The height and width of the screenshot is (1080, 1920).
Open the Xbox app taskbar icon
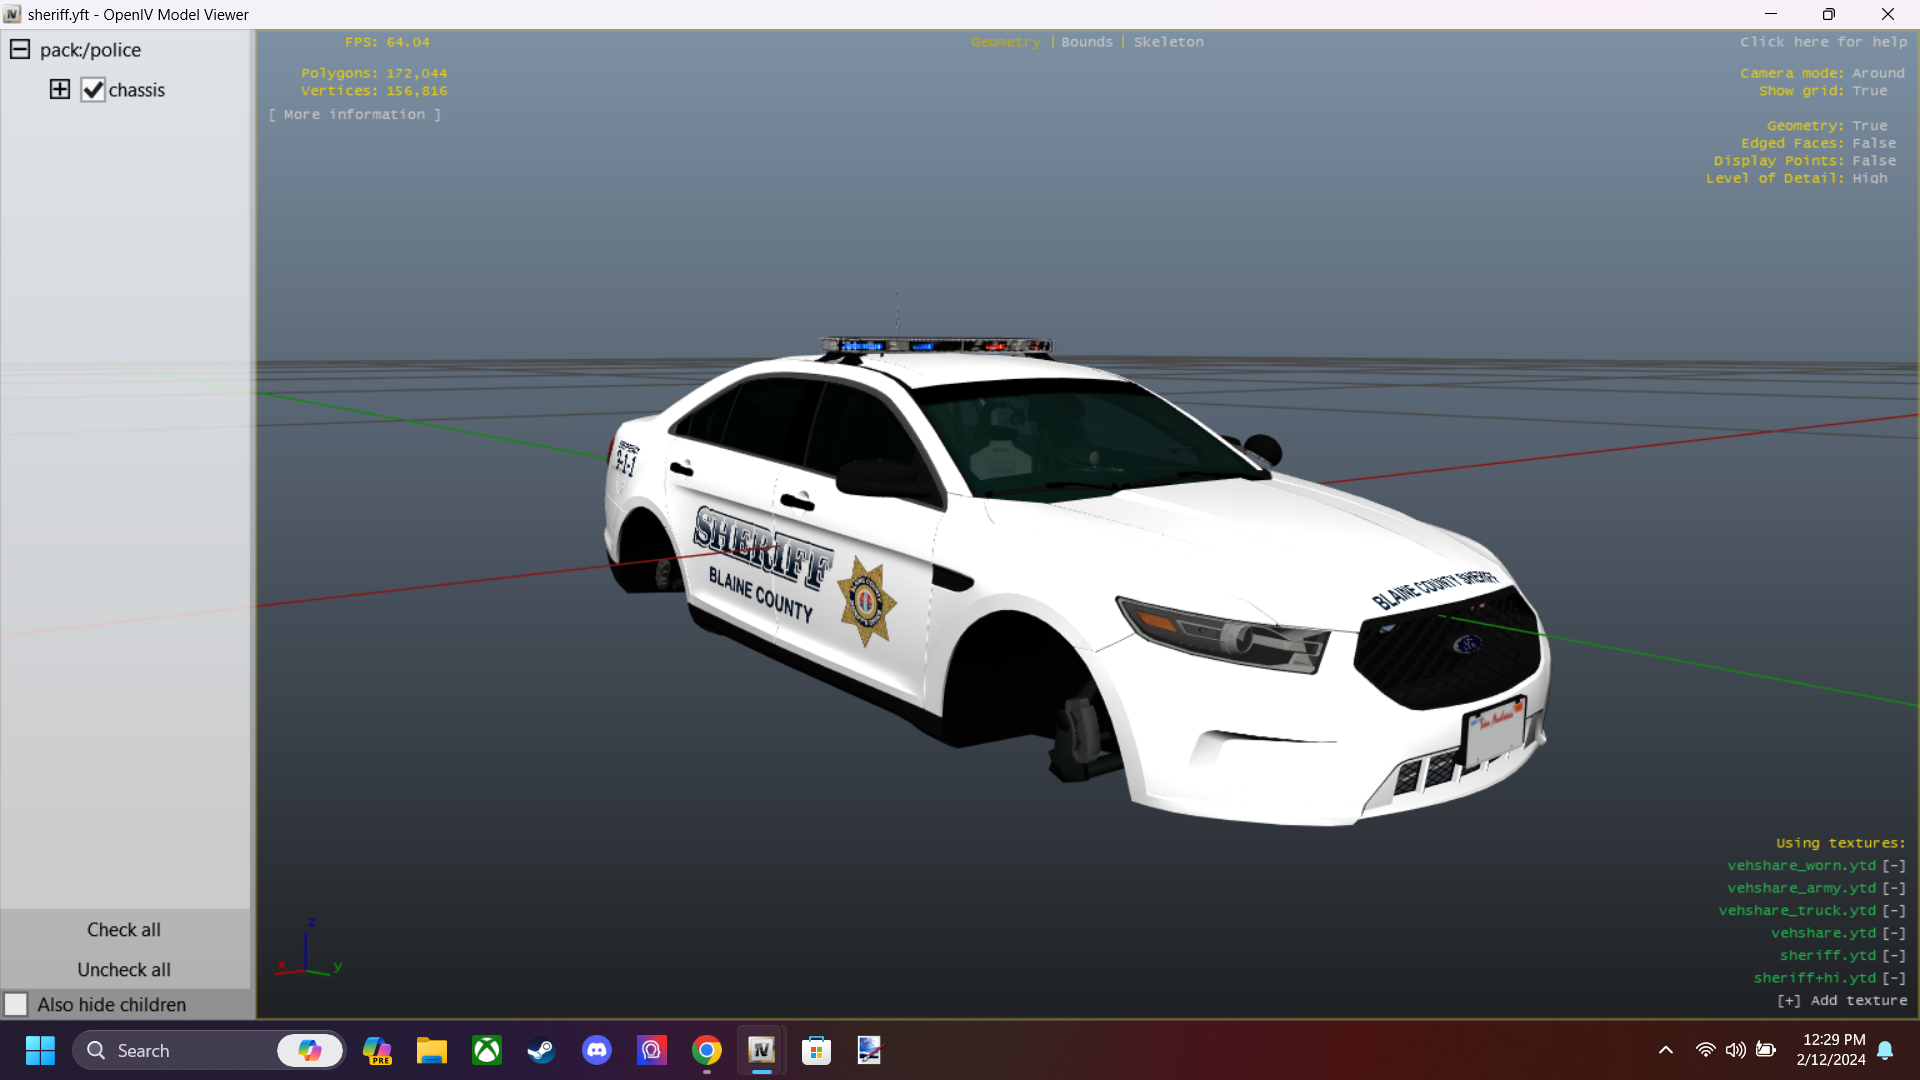[487, 1051]
